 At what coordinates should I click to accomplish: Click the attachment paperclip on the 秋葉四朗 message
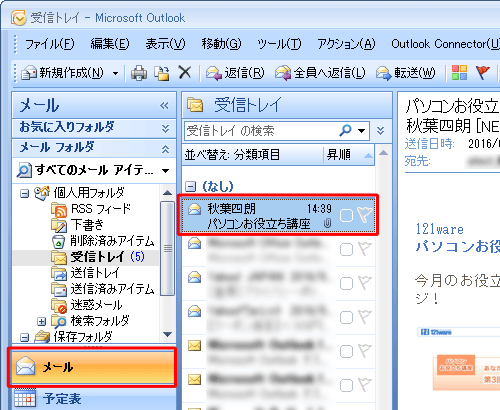point(327,224)
